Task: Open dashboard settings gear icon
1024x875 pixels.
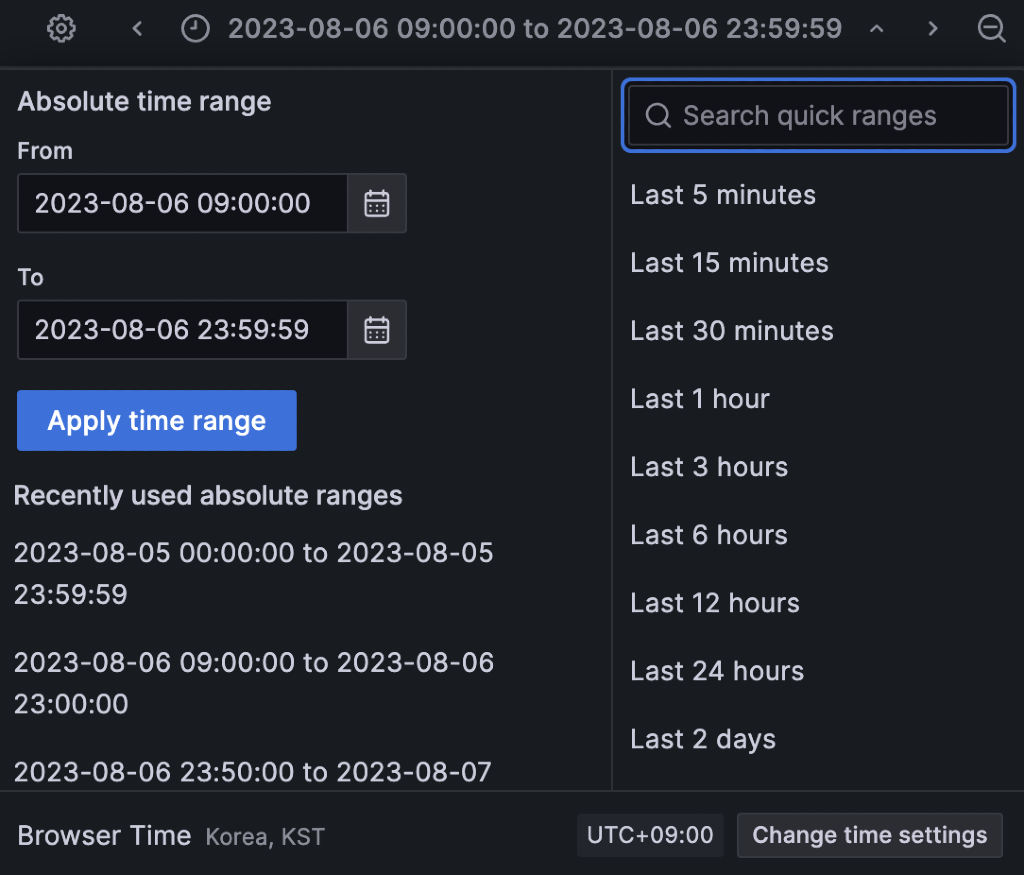Action: coord(62,29)
